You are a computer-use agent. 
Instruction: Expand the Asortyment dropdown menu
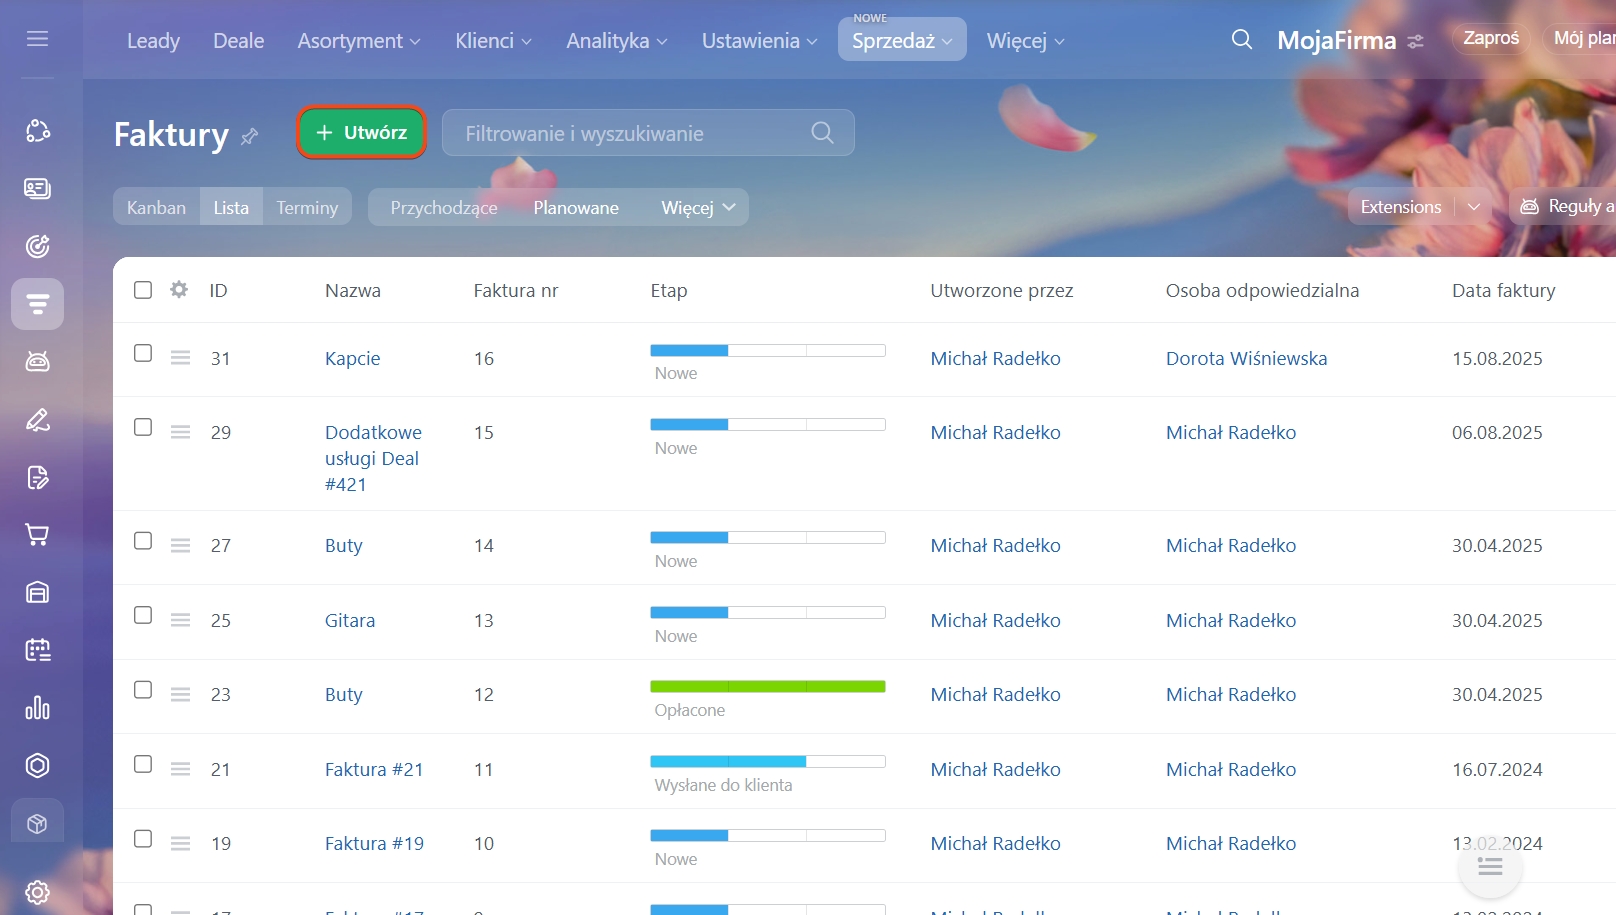(358, 41)
